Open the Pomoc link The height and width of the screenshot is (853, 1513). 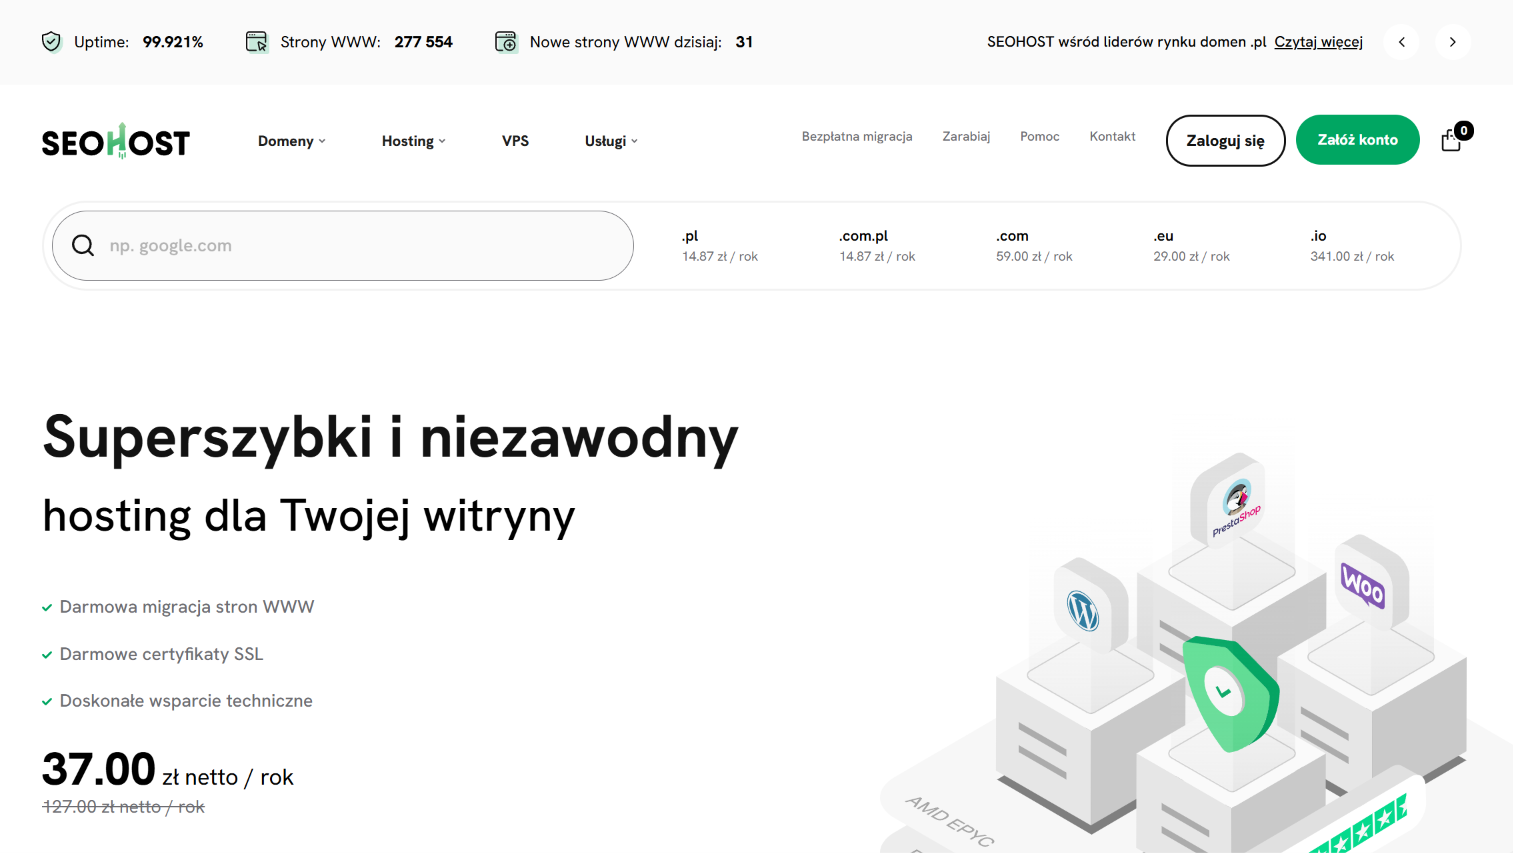pyautogui.click(x=1040, y=136)
